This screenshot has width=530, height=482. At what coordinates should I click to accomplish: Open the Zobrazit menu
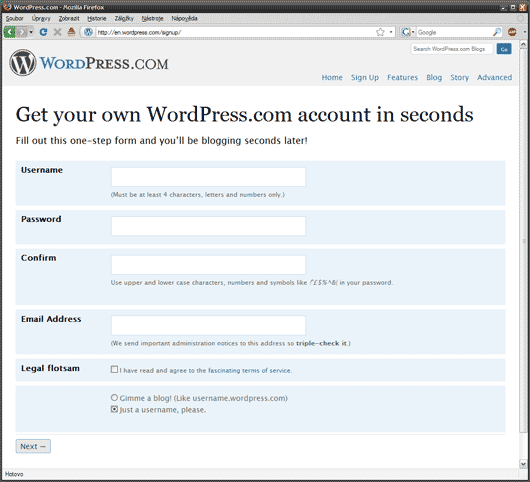[69, 19]
